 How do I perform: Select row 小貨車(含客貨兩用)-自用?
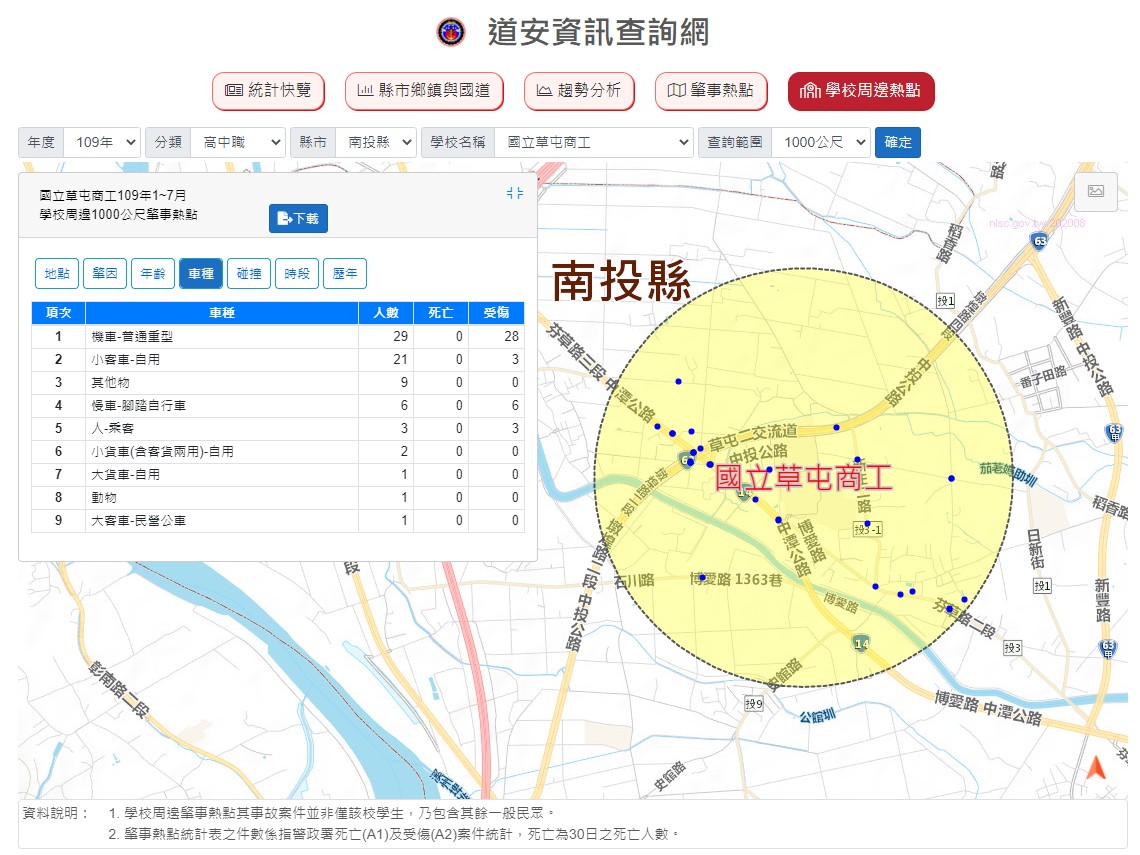pyautogui.click(x=278, y=451)
